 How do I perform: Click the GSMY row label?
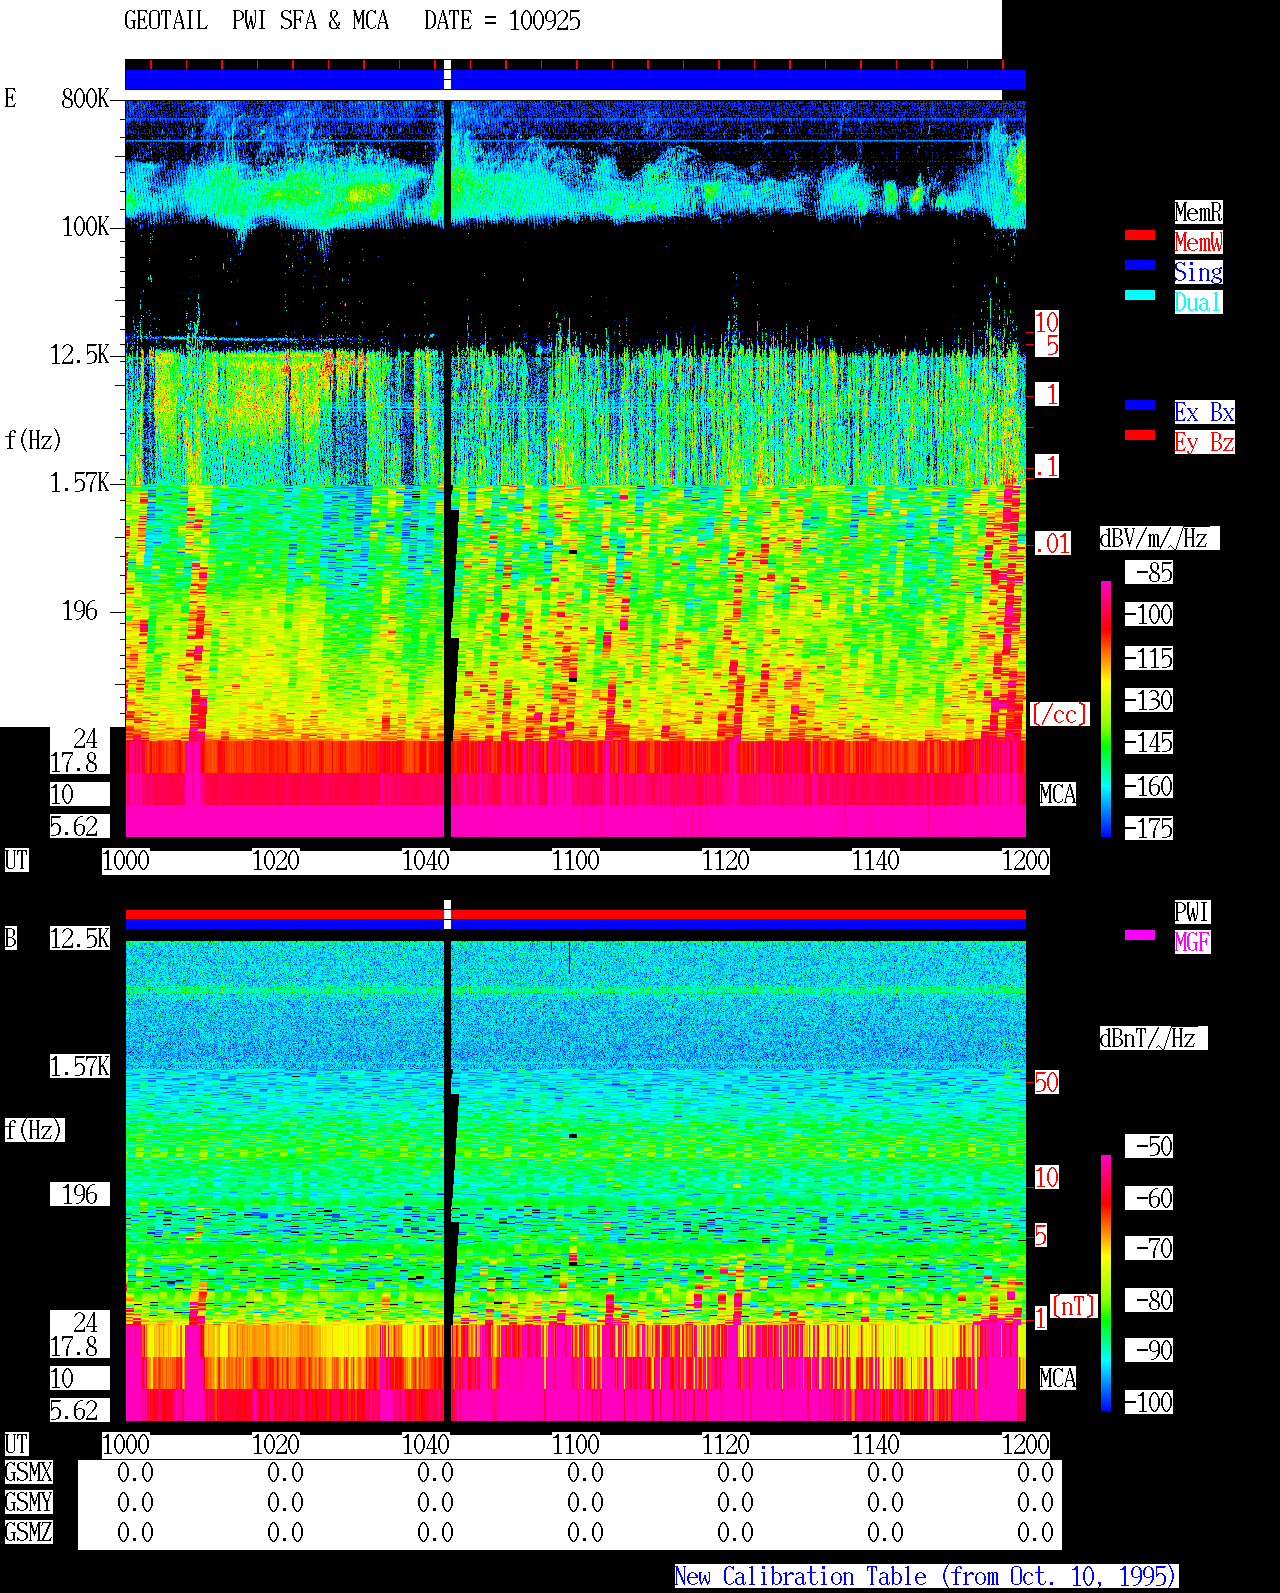(x=29, y=1503)
